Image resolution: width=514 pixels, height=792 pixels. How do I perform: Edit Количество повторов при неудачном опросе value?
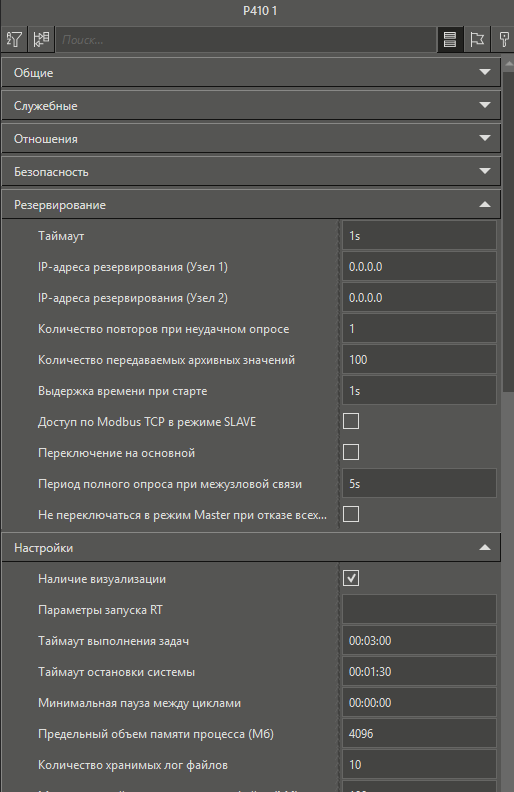[x=419, y=329]
